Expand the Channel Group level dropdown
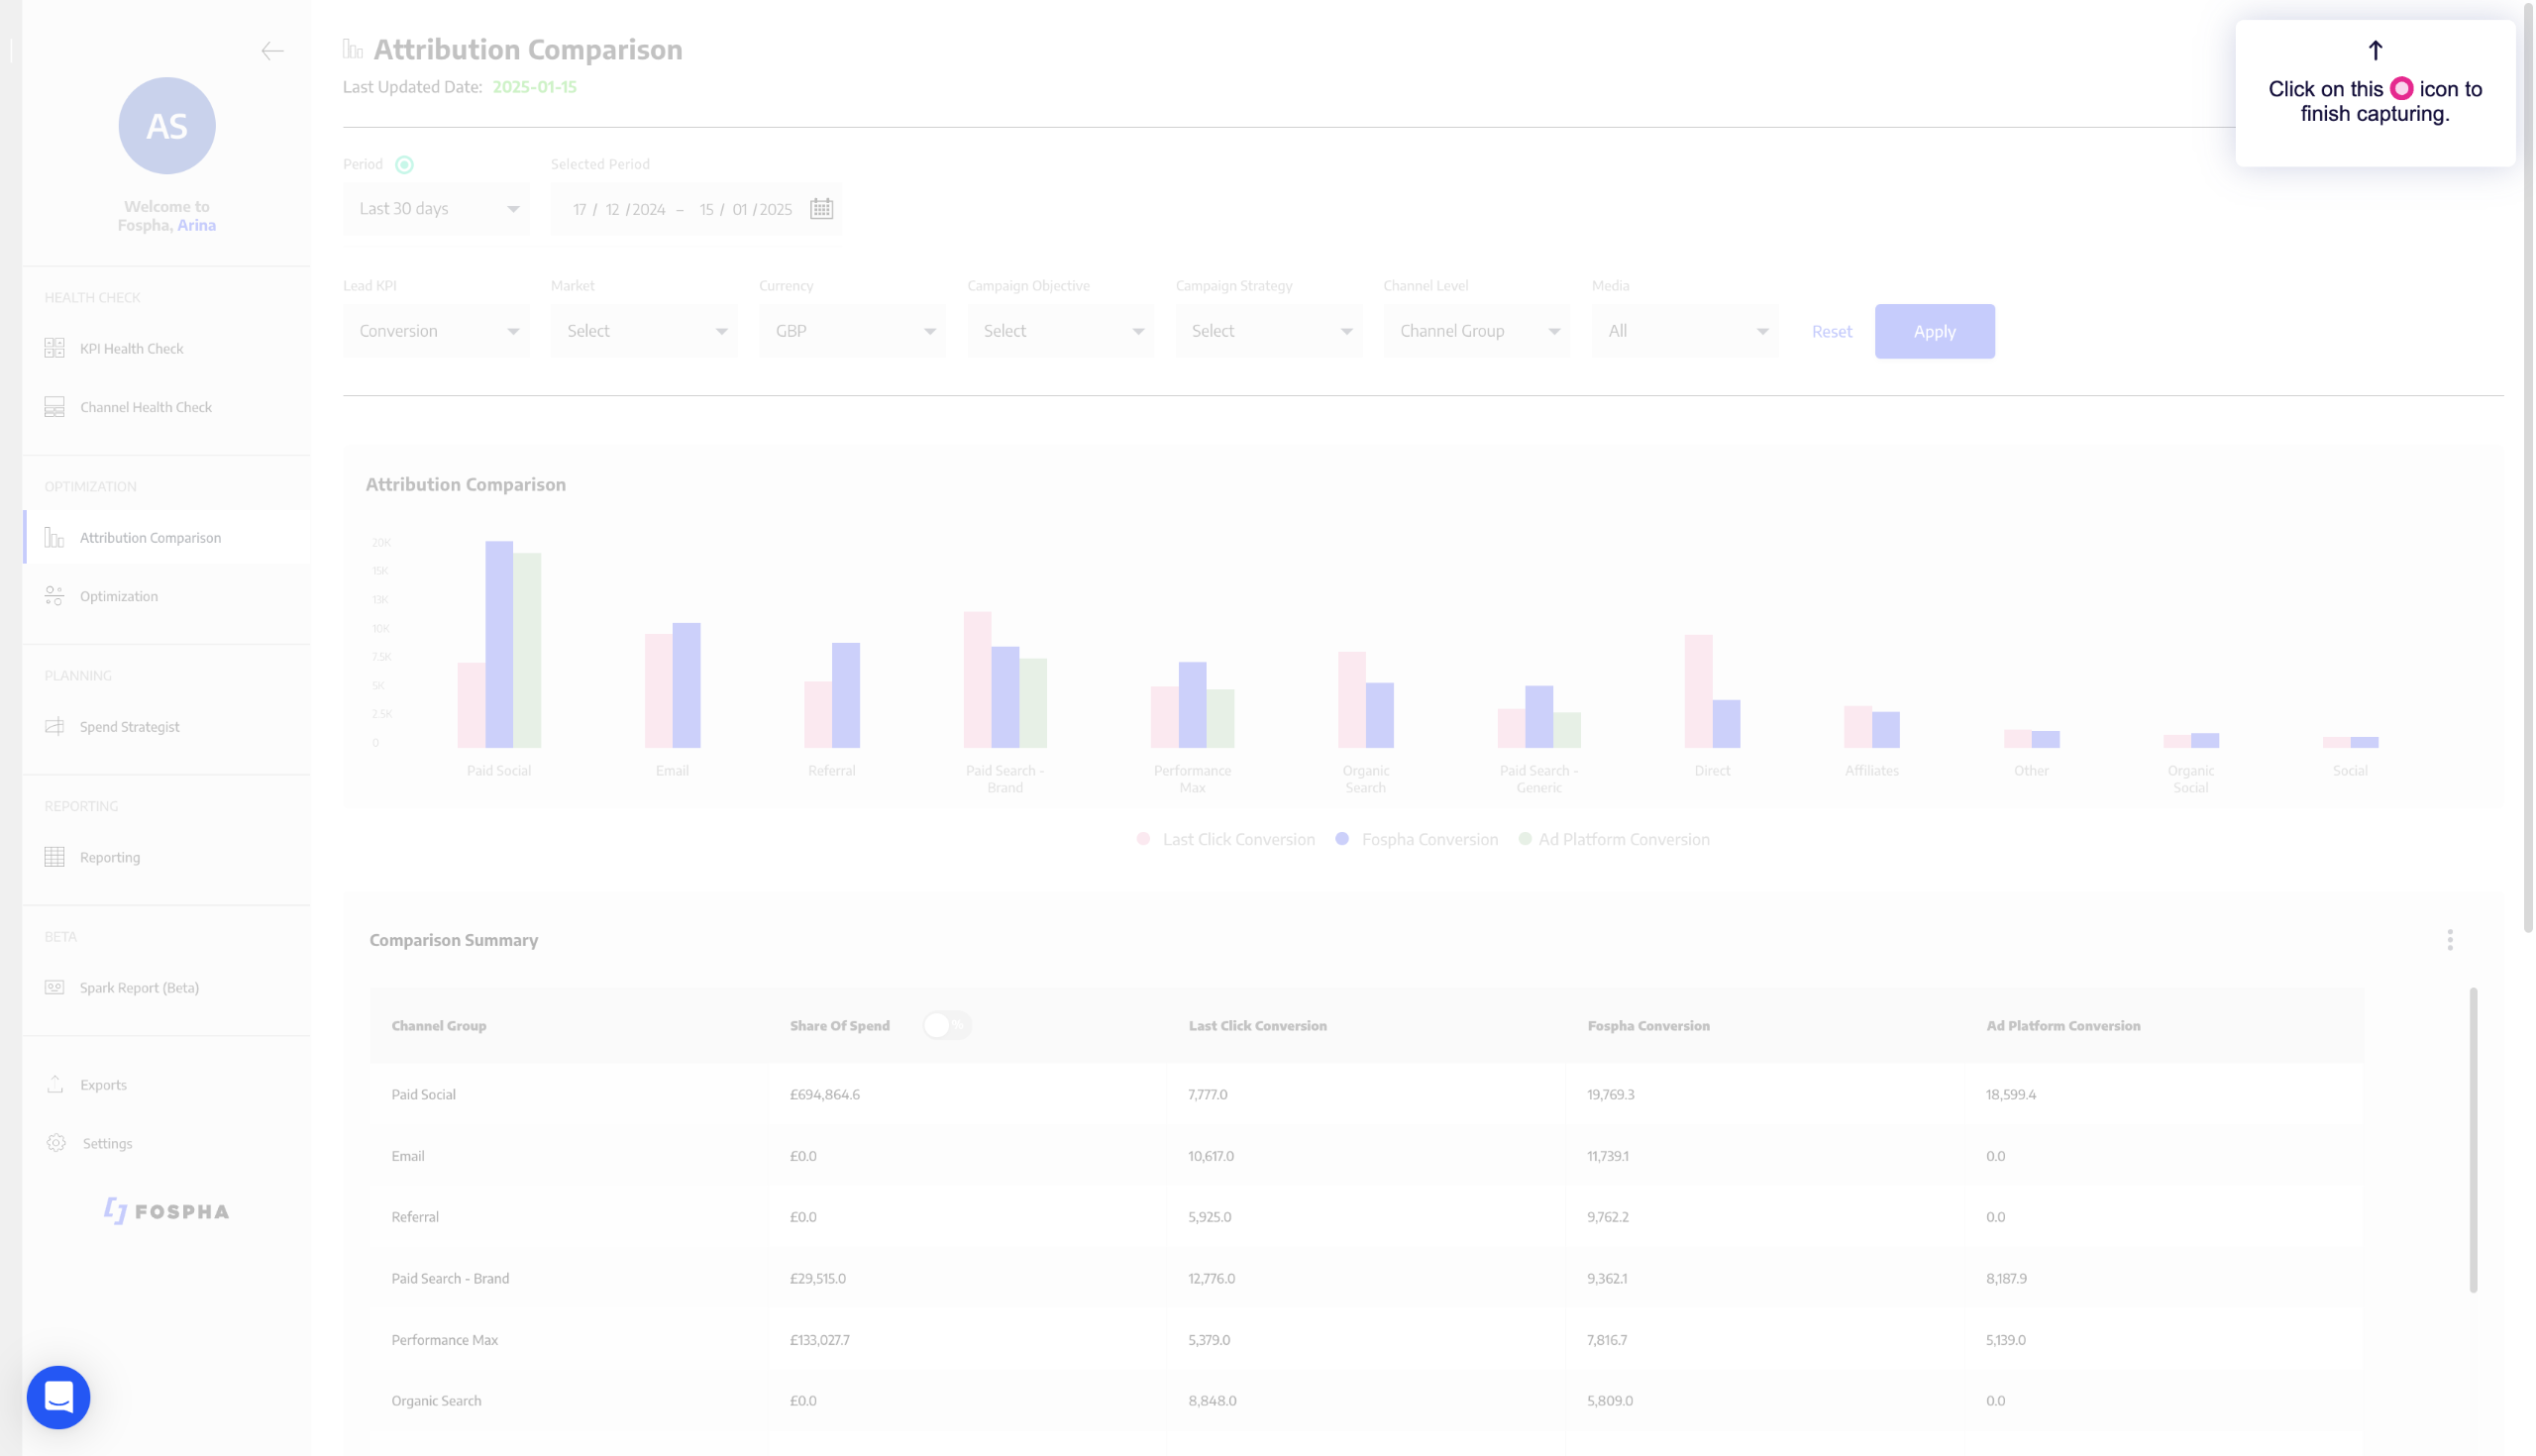 pos(1476,331)
